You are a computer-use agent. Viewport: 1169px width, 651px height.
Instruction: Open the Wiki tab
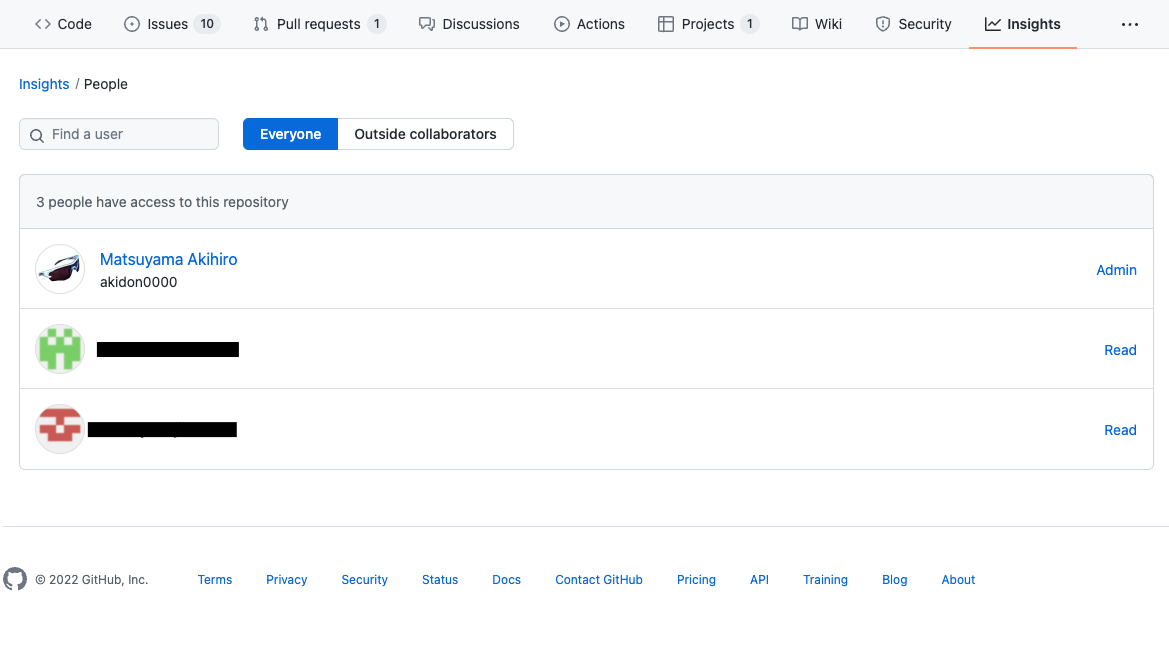coord(816,24)
